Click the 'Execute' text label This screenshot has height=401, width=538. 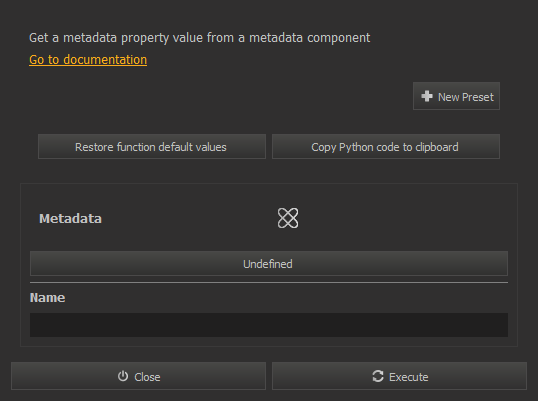click(409, 377)
